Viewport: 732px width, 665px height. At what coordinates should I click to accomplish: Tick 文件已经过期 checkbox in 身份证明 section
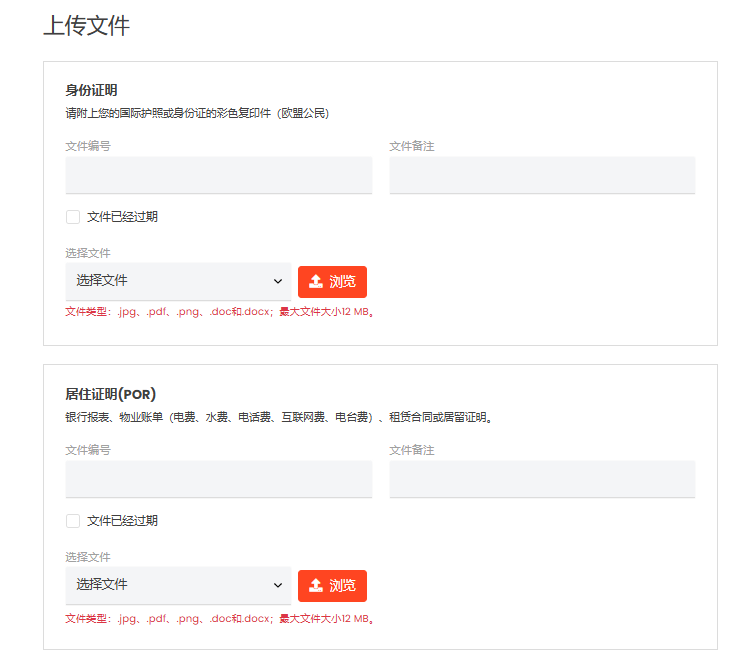tap(73, 217)
